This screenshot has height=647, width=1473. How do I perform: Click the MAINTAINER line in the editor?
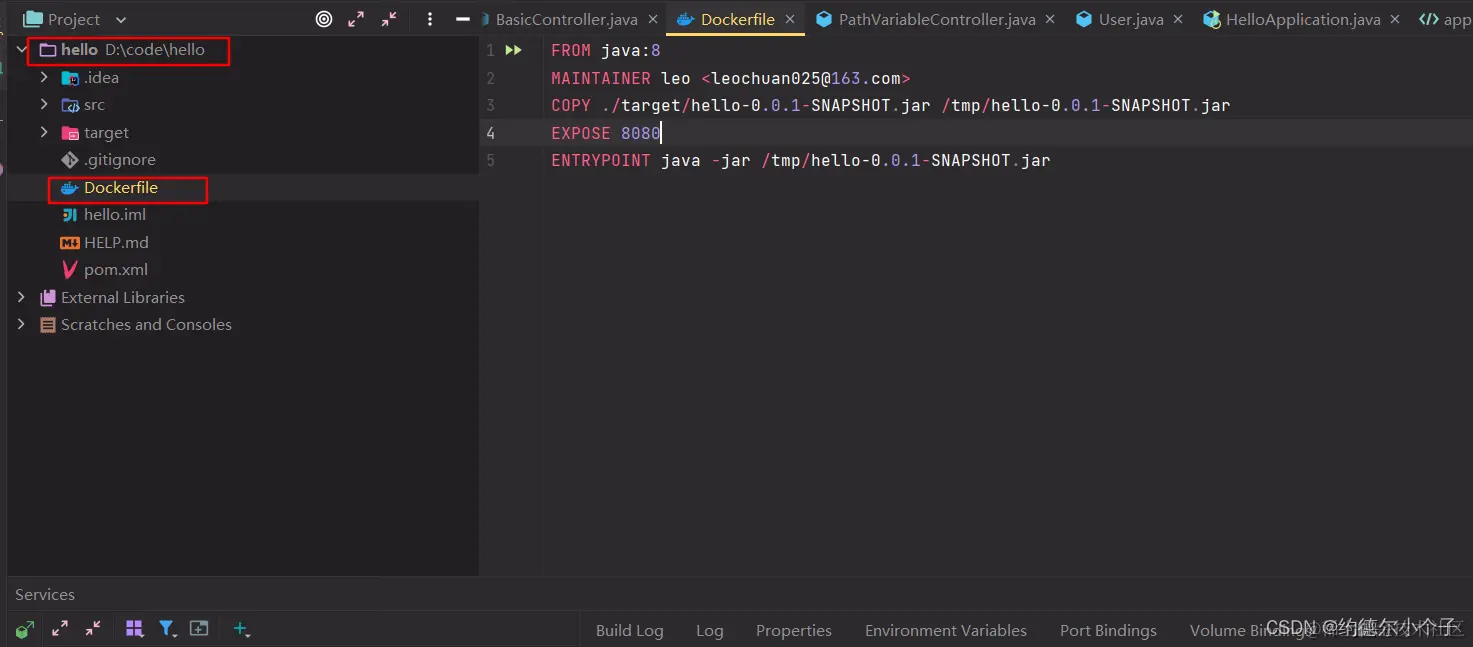(731, 78)
